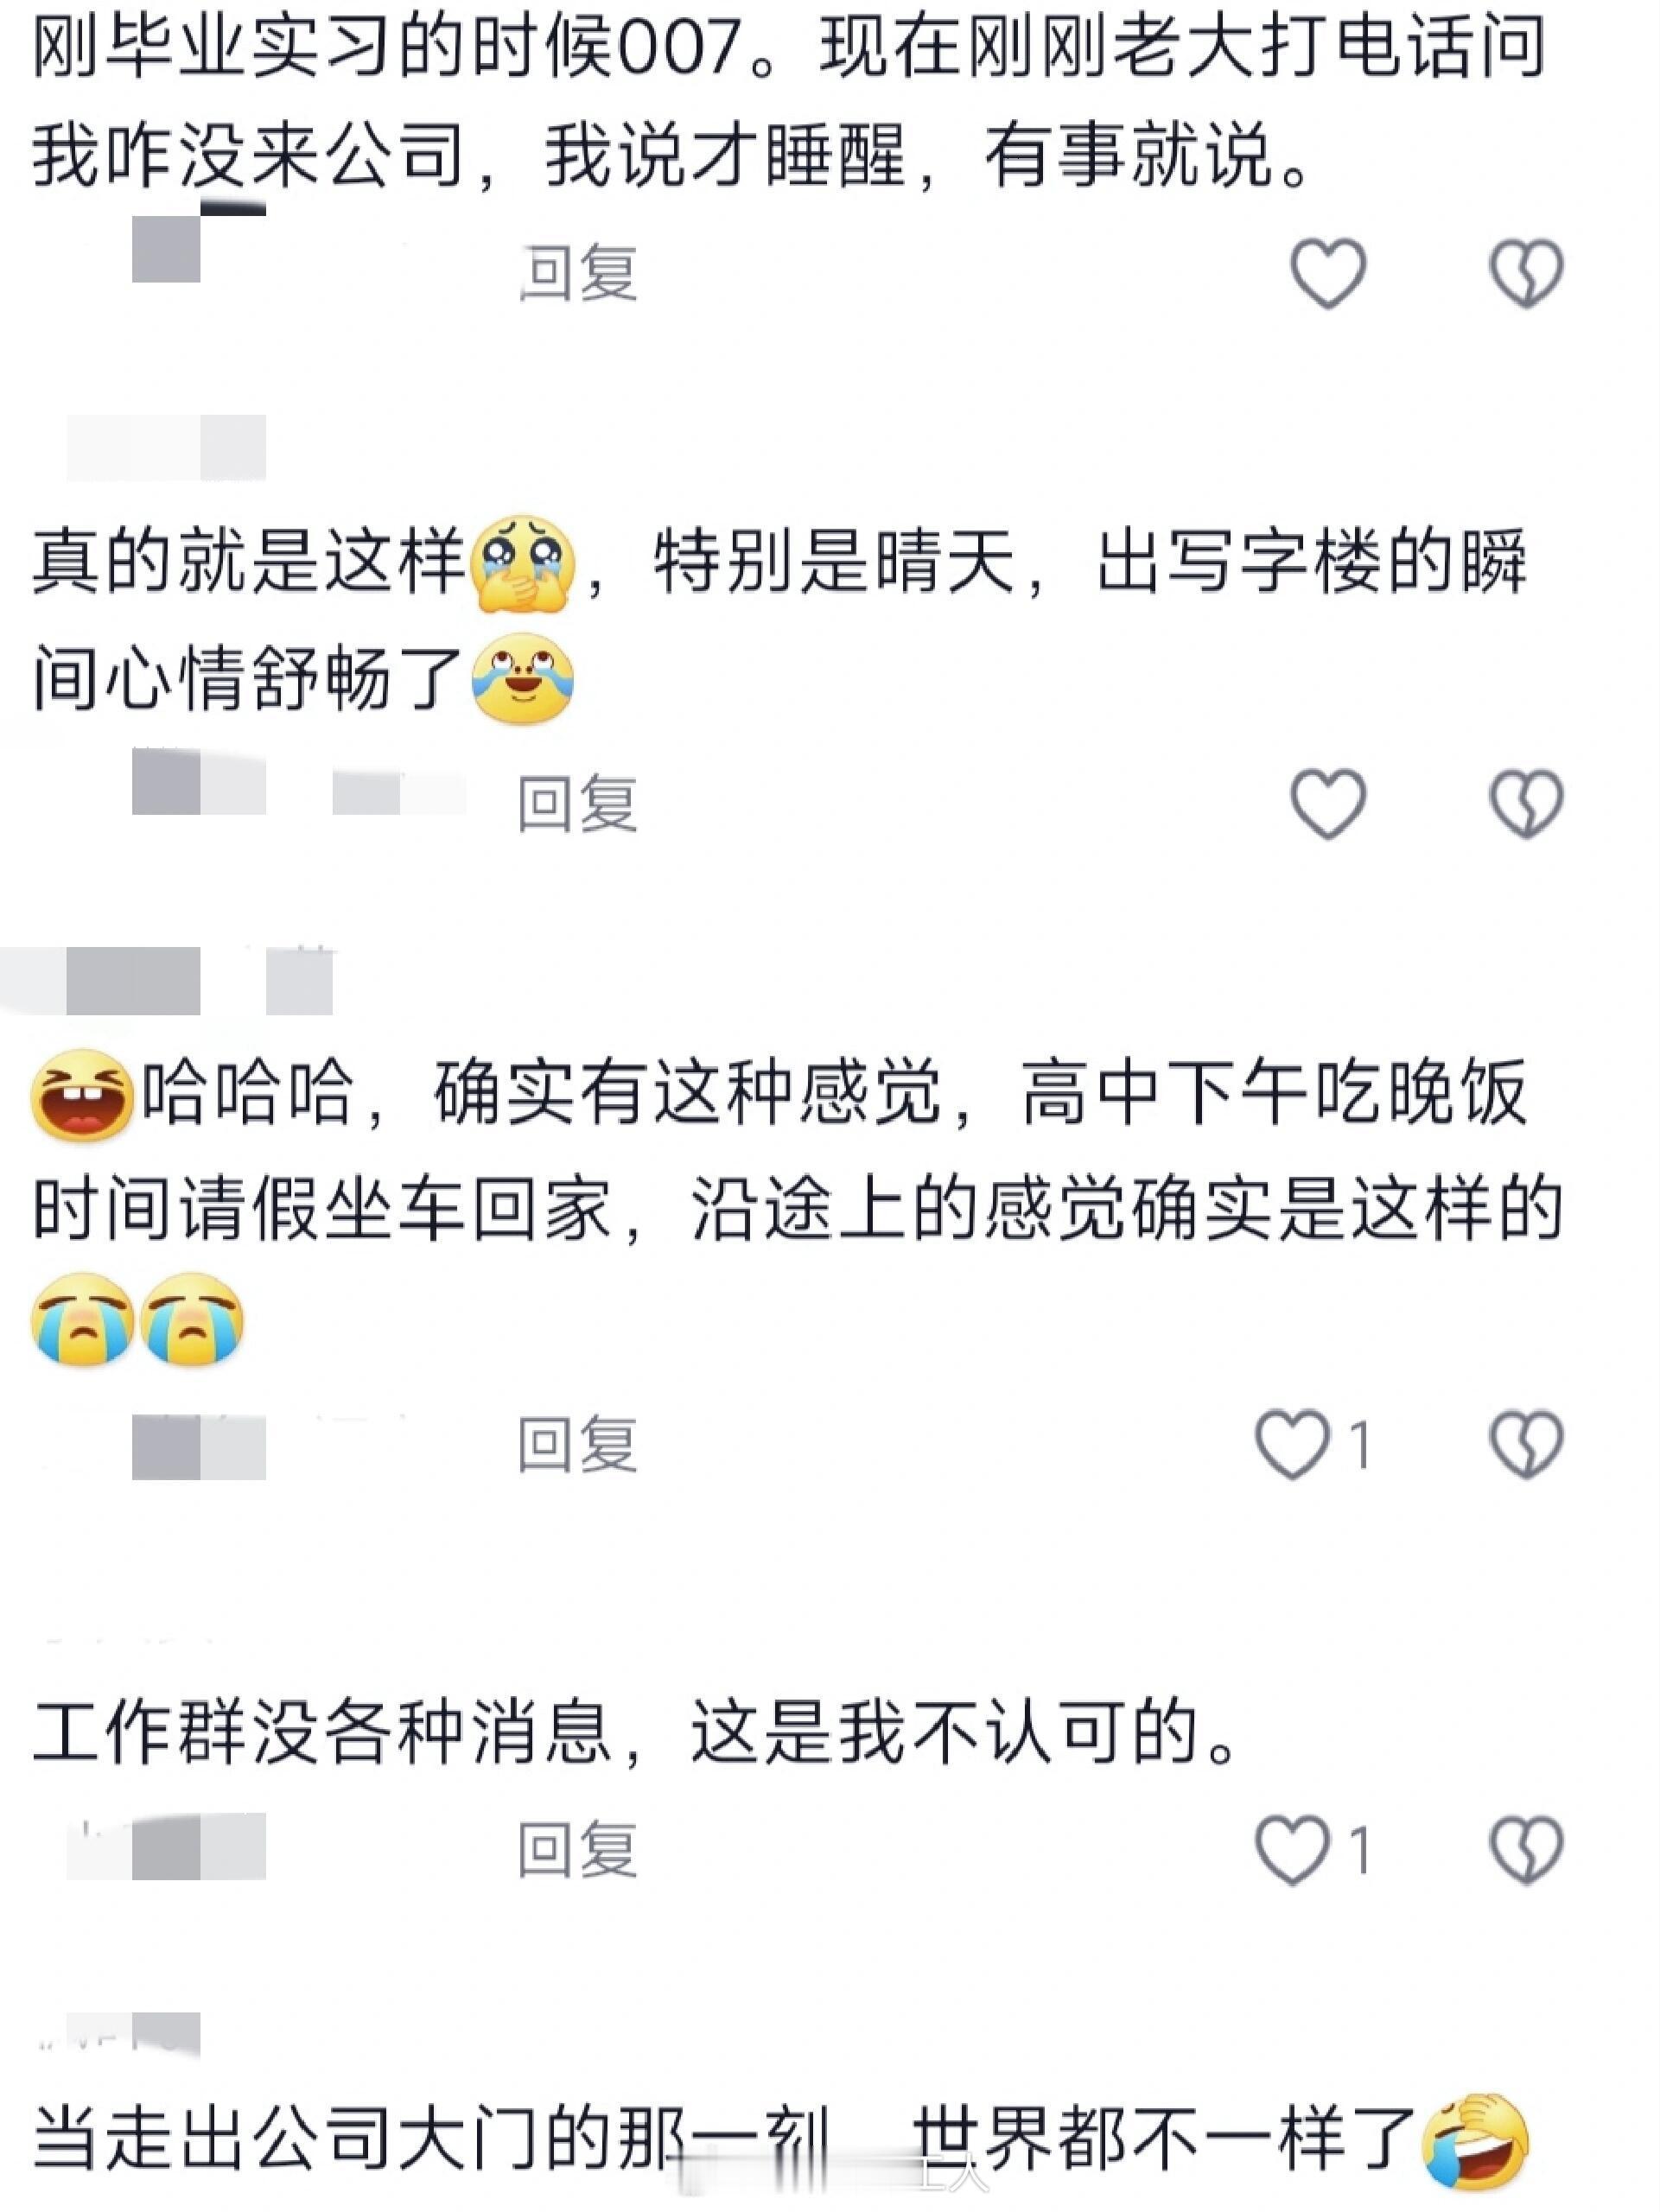Image resolution: width=1660 pixels, height=2212 pixels.
Task: Dislike the 高中下午吃晚饭 comment
Action: 1526,1444
